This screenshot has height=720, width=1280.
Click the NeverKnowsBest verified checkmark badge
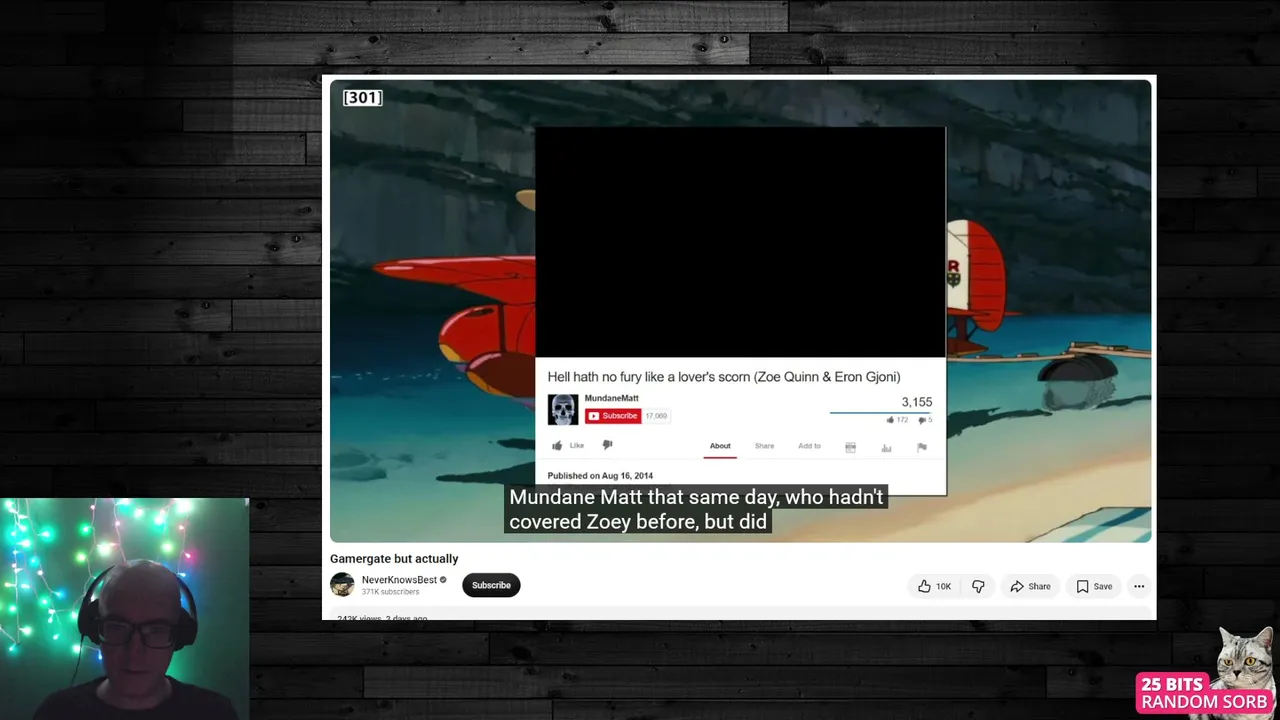[x=443, y=580]
